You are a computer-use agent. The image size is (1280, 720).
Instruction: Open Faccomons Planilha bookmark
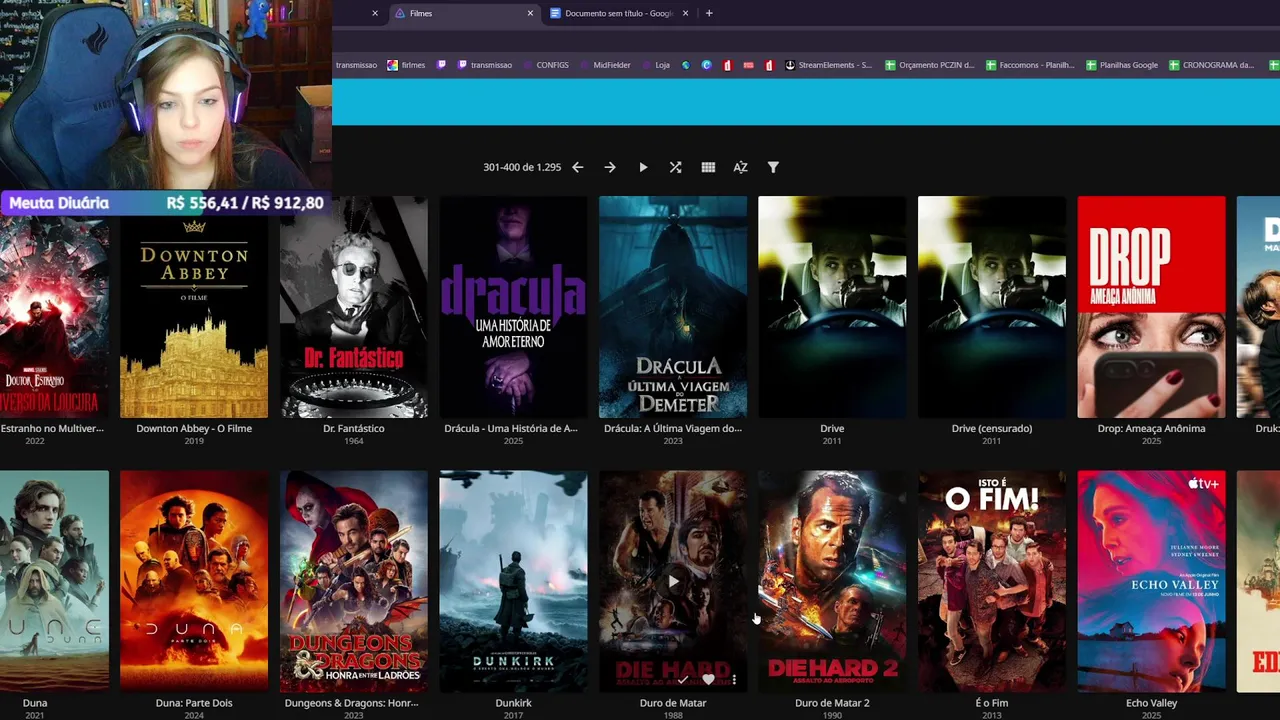click(1030, 65)
